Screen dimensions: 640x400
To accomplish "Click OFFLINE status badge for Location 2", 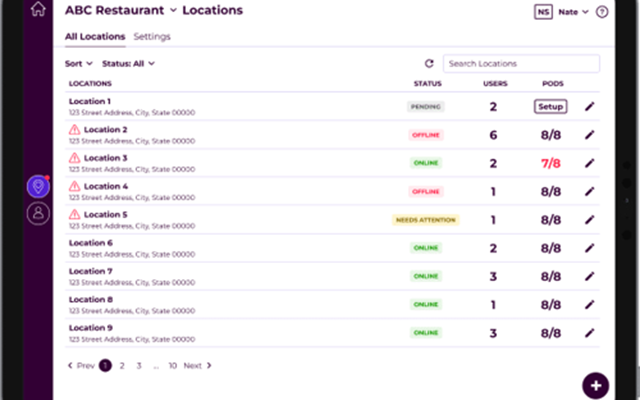I will click(x=426, y=135).
